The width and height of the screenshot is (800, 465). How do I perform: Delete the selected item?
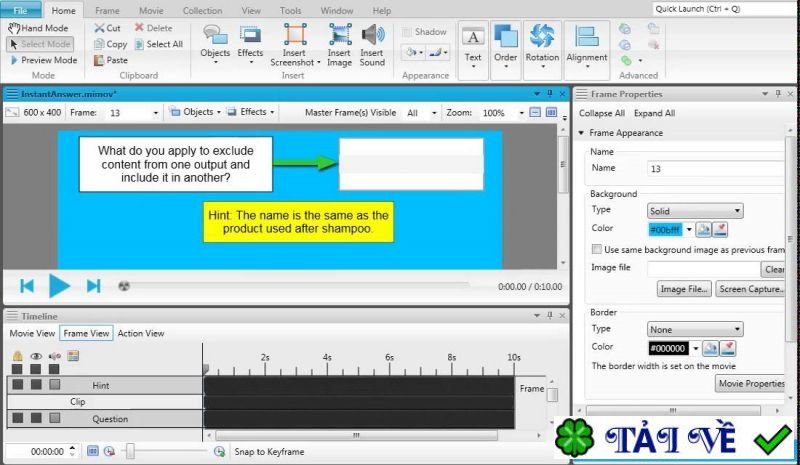tap(154, 28)
